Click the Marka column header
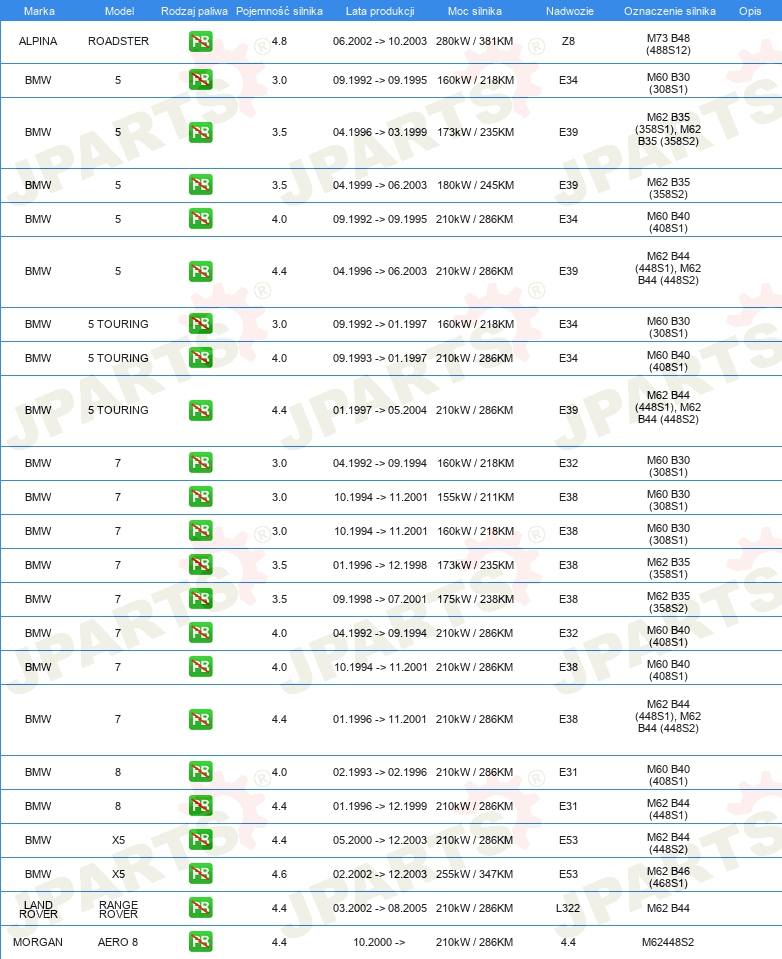Screen dimensions: 782x959 pyautogui.click(x=39, y=11)
